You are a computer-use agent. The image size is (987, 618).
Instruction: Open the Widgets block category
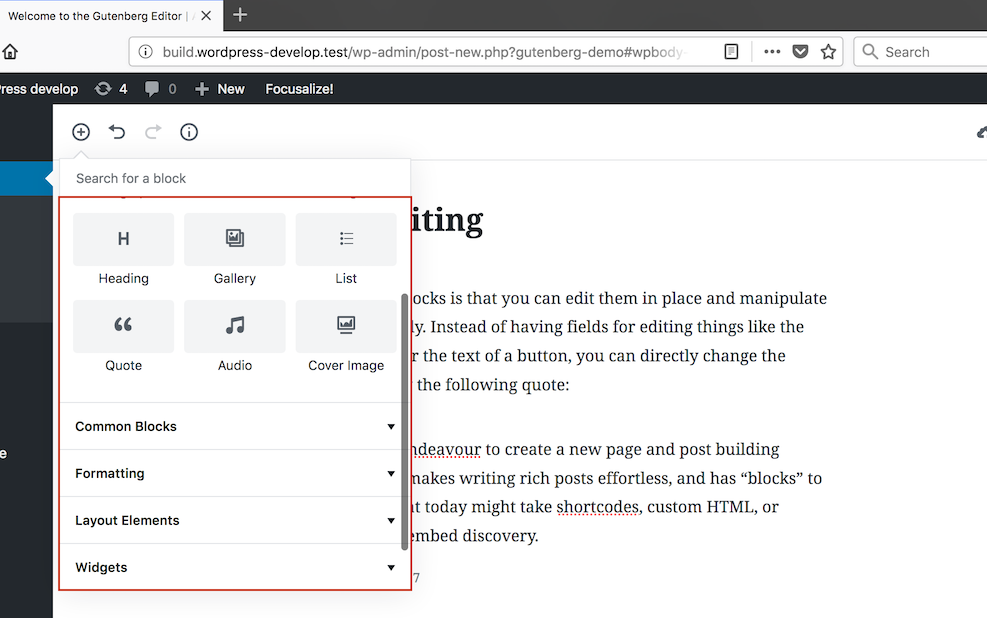click(234, 567)
